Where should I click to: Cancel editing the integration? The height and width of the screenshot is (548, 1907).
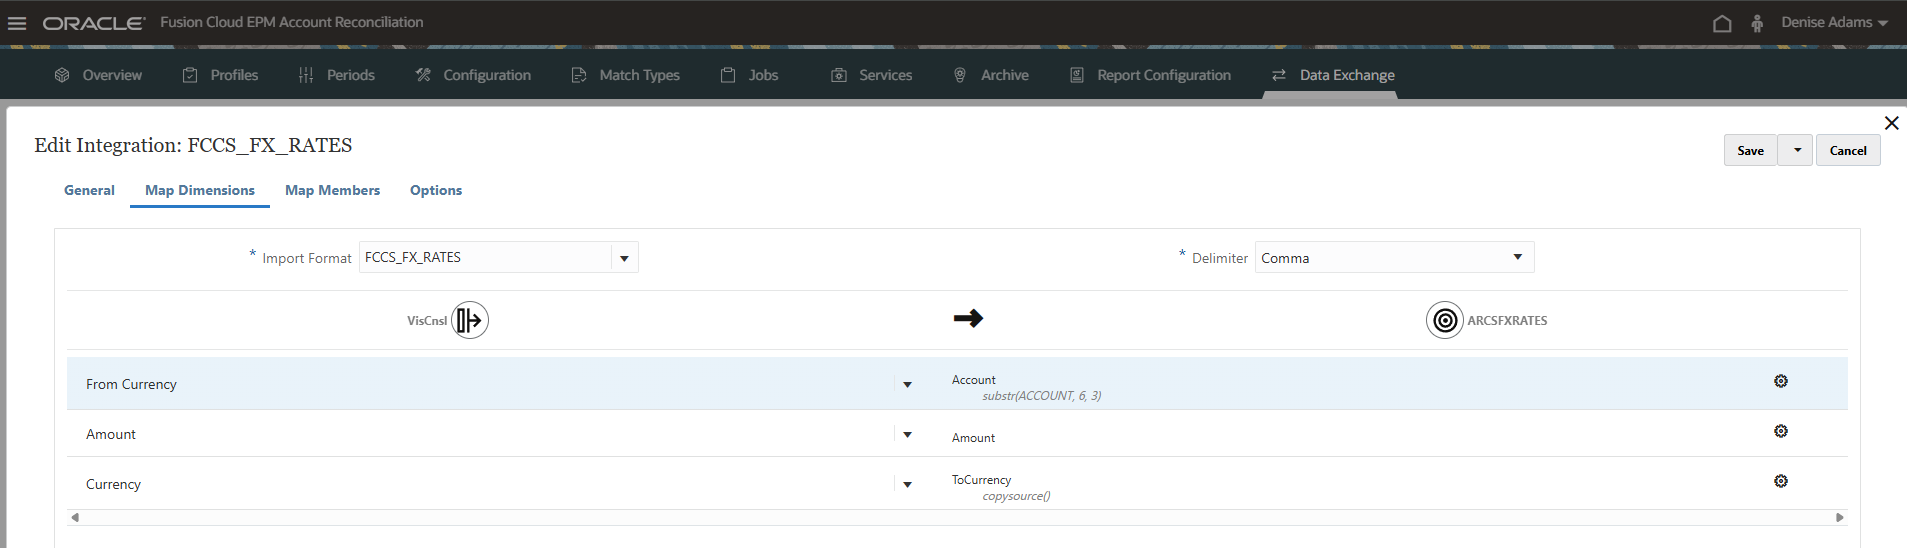coord(1848,150)
